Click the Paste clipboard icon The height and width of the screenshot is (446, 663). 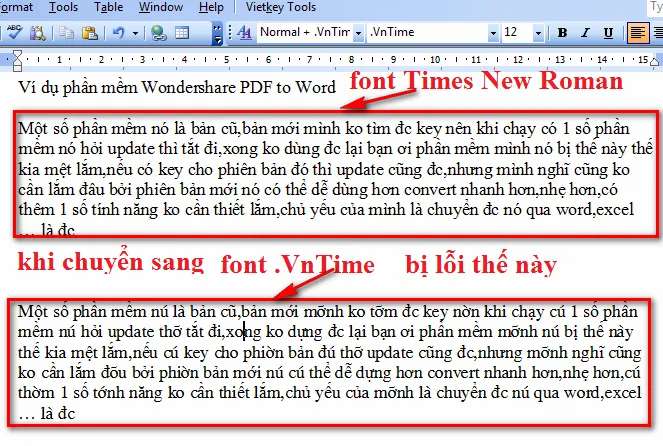click(90, 33)
